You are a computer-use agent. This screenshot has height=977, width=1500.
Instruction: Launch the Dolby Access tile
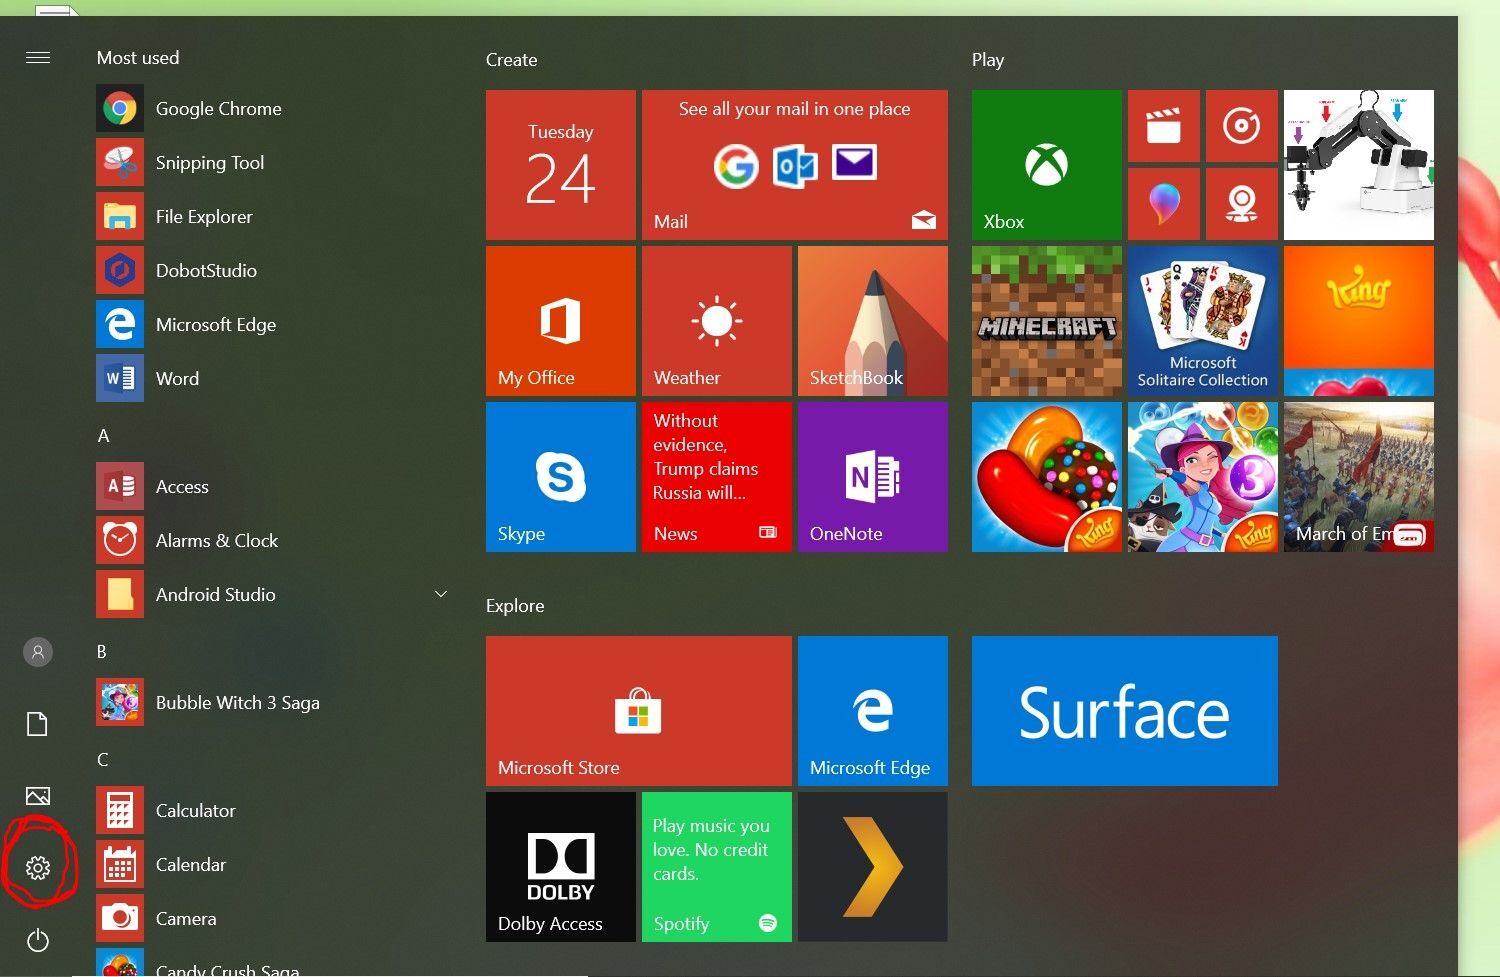(561, 867)
